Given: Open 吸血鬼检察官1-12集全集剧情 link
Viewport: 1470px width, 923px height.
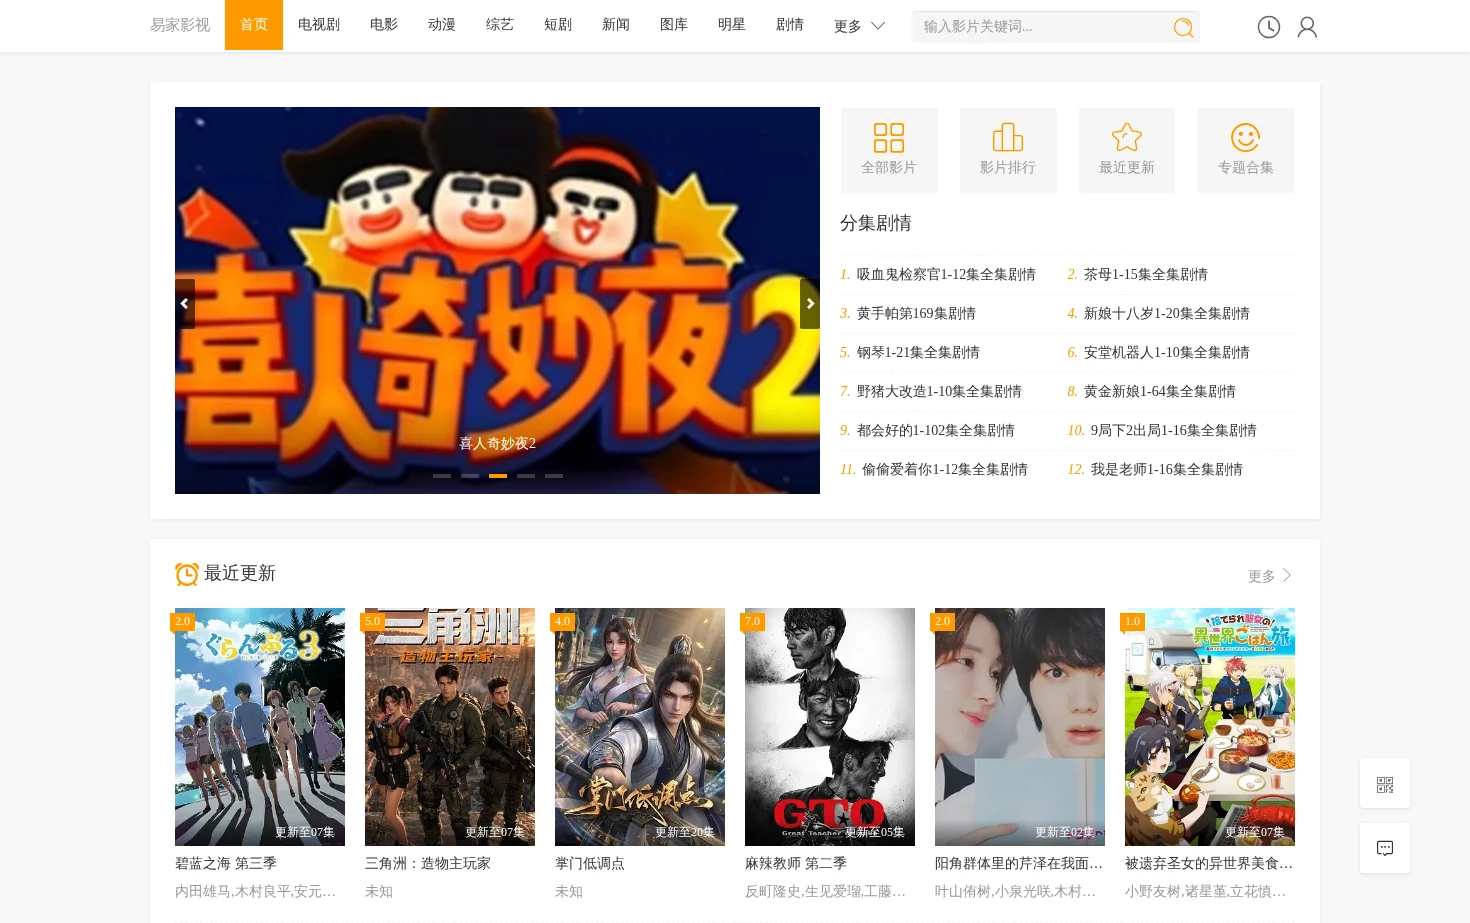Looking at the screenshot, I should coord(946,274).
